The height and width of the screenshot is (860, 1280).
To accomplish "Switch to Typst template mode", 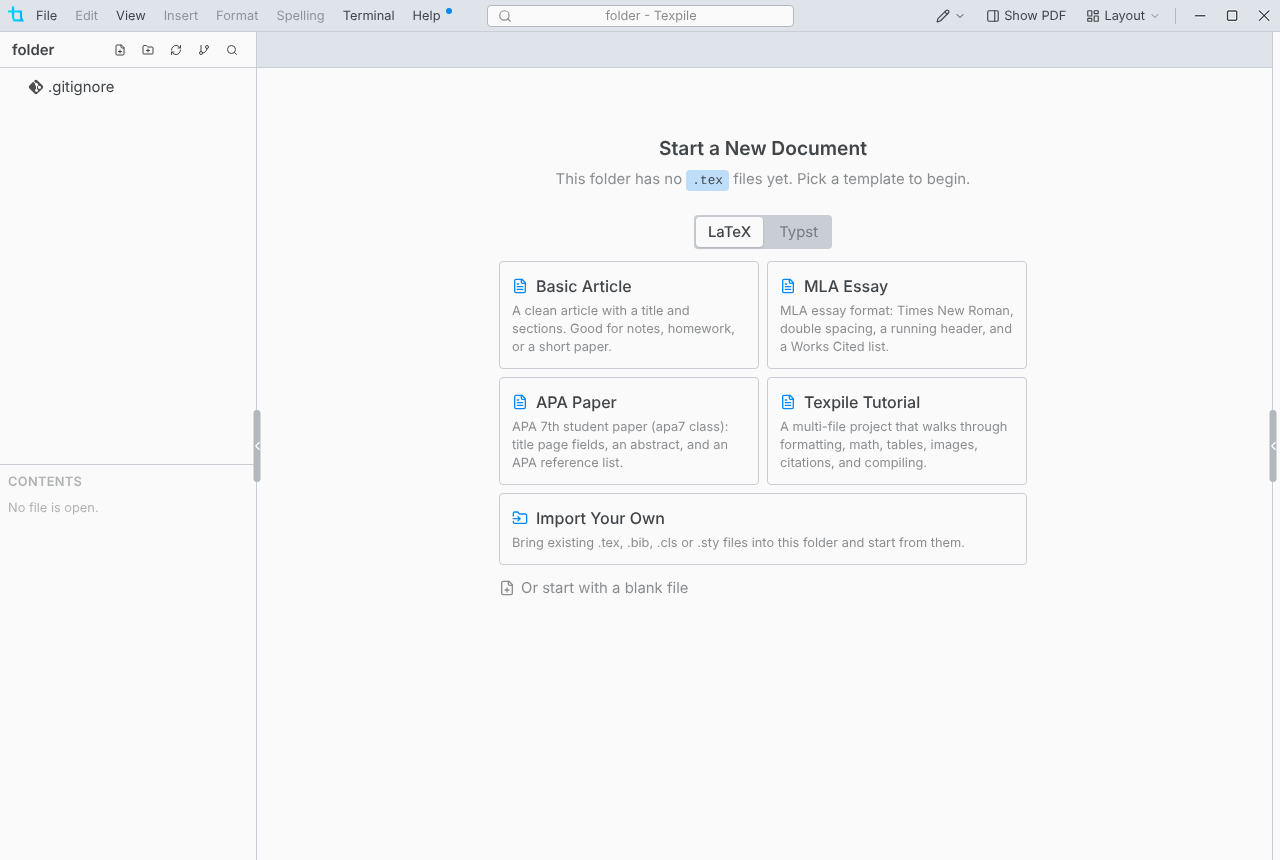I will (798, 232).
